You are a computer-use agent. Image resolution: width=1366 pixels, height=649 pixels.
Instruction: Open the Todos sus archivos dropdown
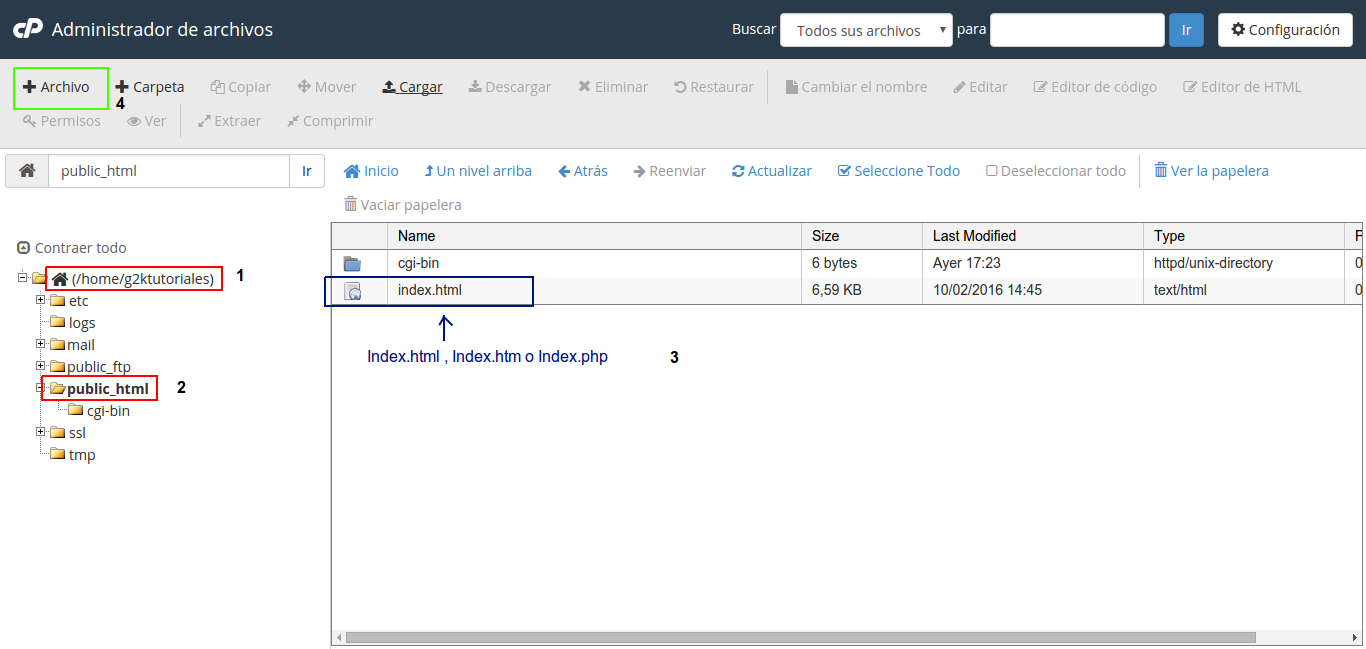(866, 31)
